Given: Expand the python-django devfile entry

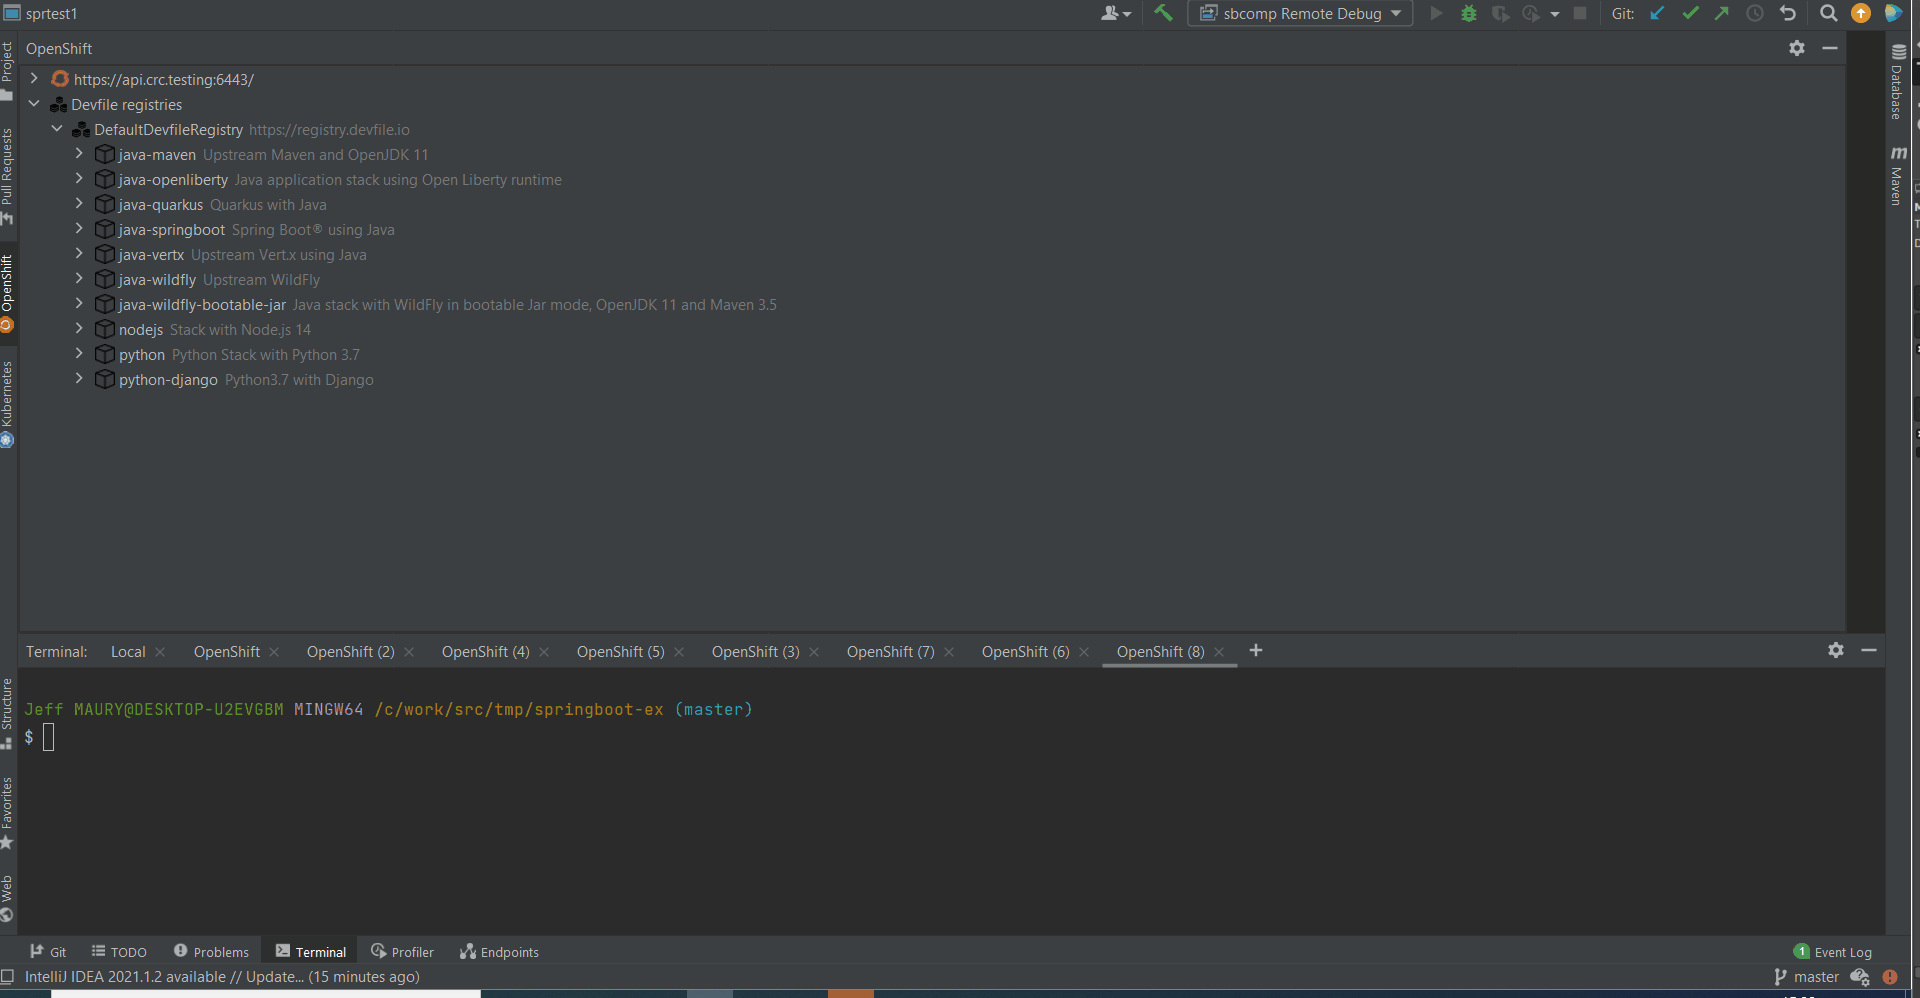Looking at the screenshot, I should [x=79, y=378].
